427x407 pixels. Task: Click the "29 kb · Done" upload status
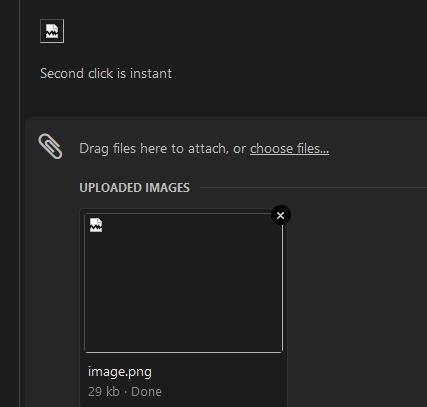click(x=125, y=392)
